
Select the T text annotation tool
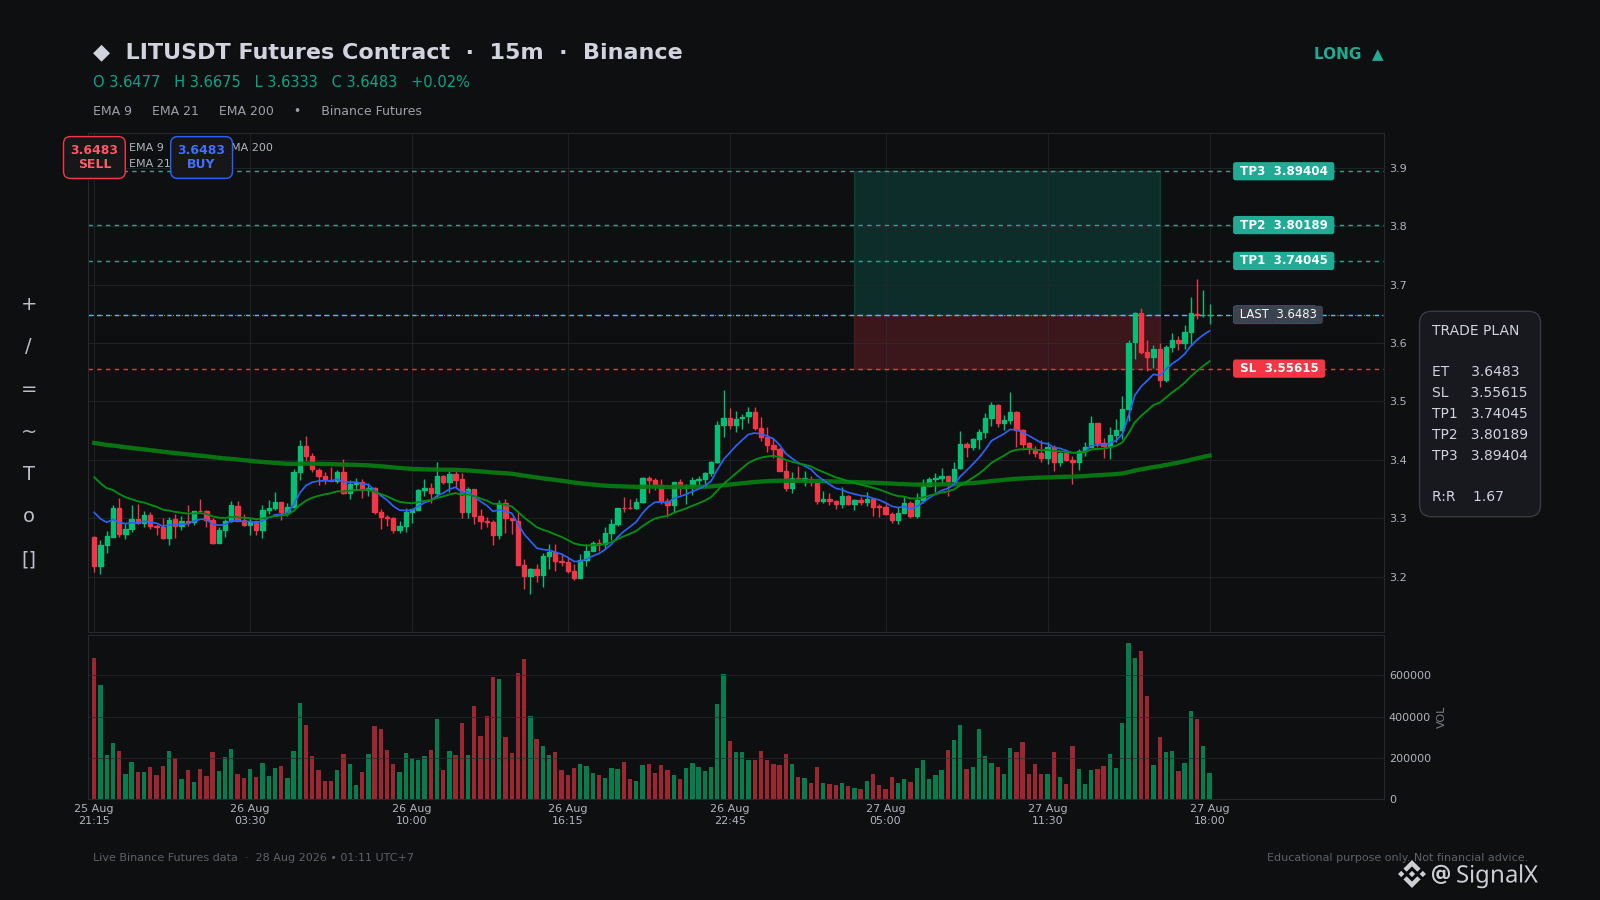29,474
